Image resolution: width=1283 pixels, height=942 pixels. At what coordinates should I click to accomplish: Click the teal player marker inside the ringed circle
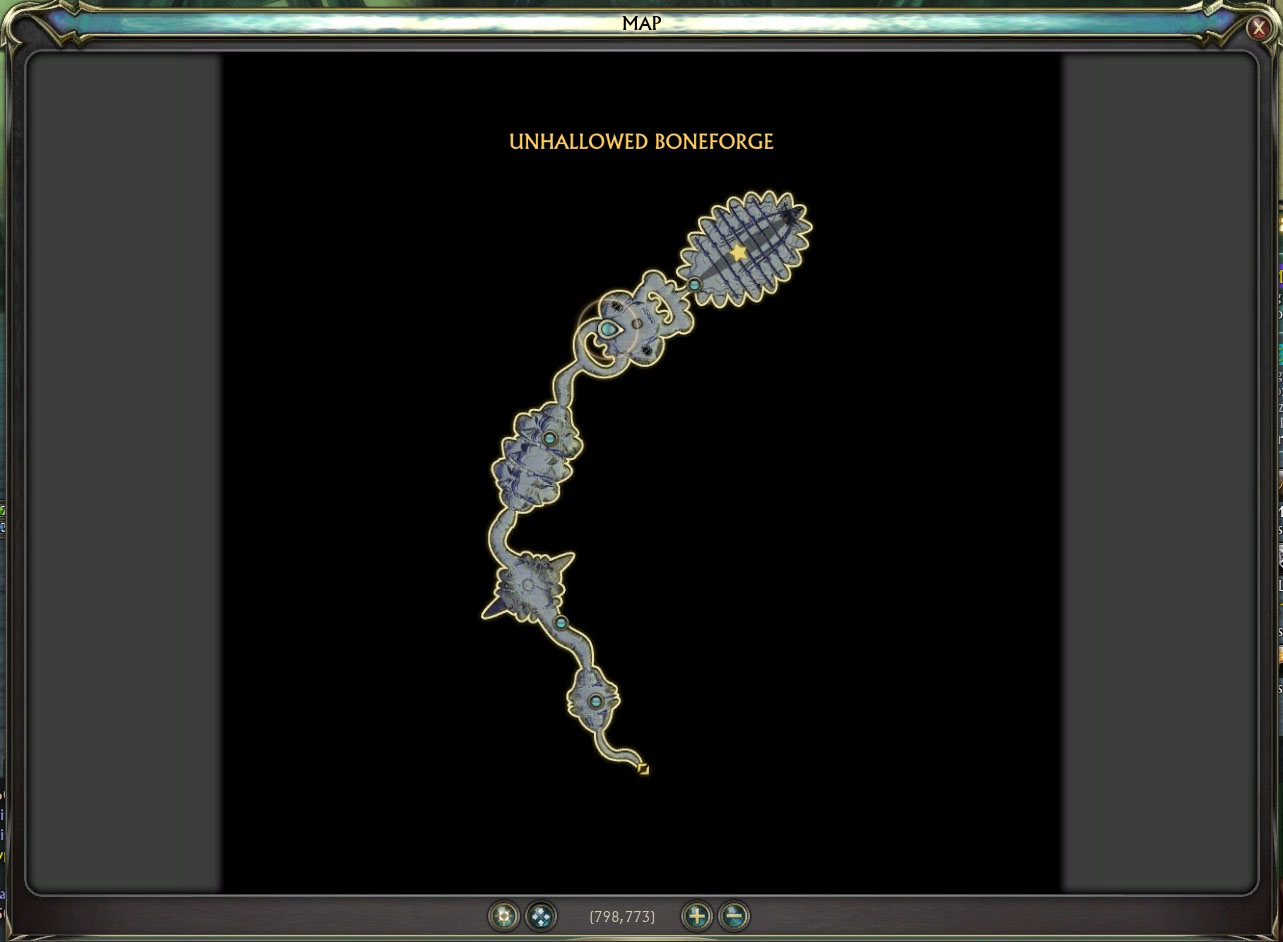[608, 329]
